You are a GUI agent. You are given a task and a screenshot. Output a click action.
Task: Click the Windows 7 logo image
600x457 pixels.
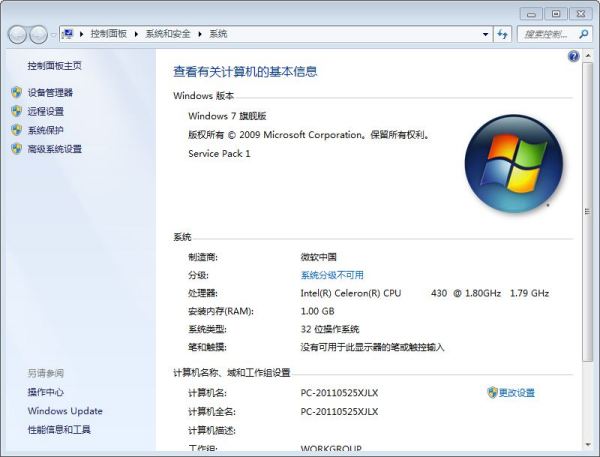pyautogui.click(x=514, y=163)
